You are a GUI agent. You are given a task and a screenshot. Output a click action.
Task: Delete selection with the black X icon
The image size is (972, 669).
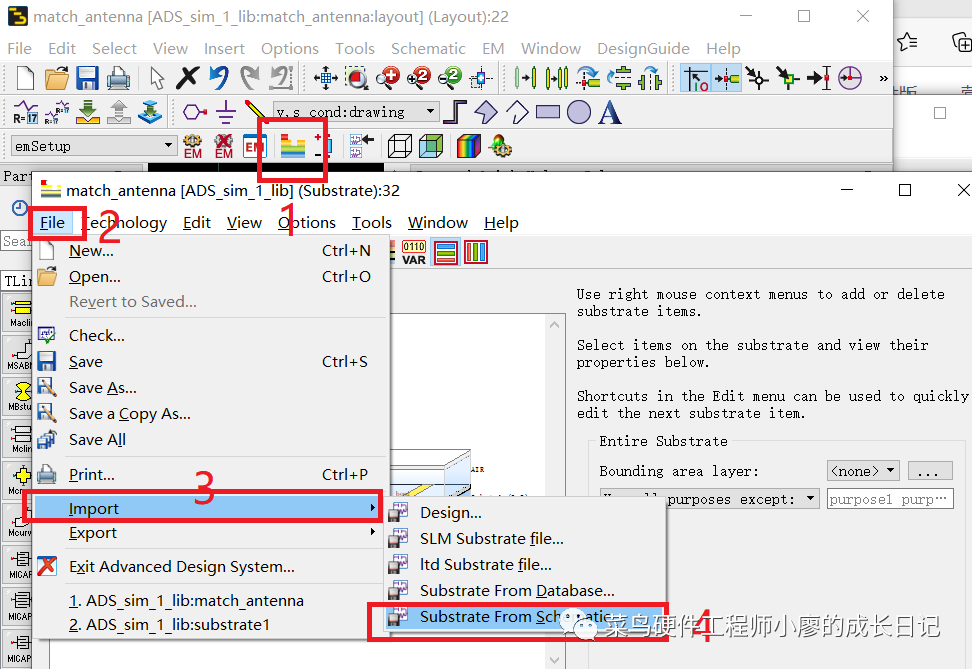[187, 78]
